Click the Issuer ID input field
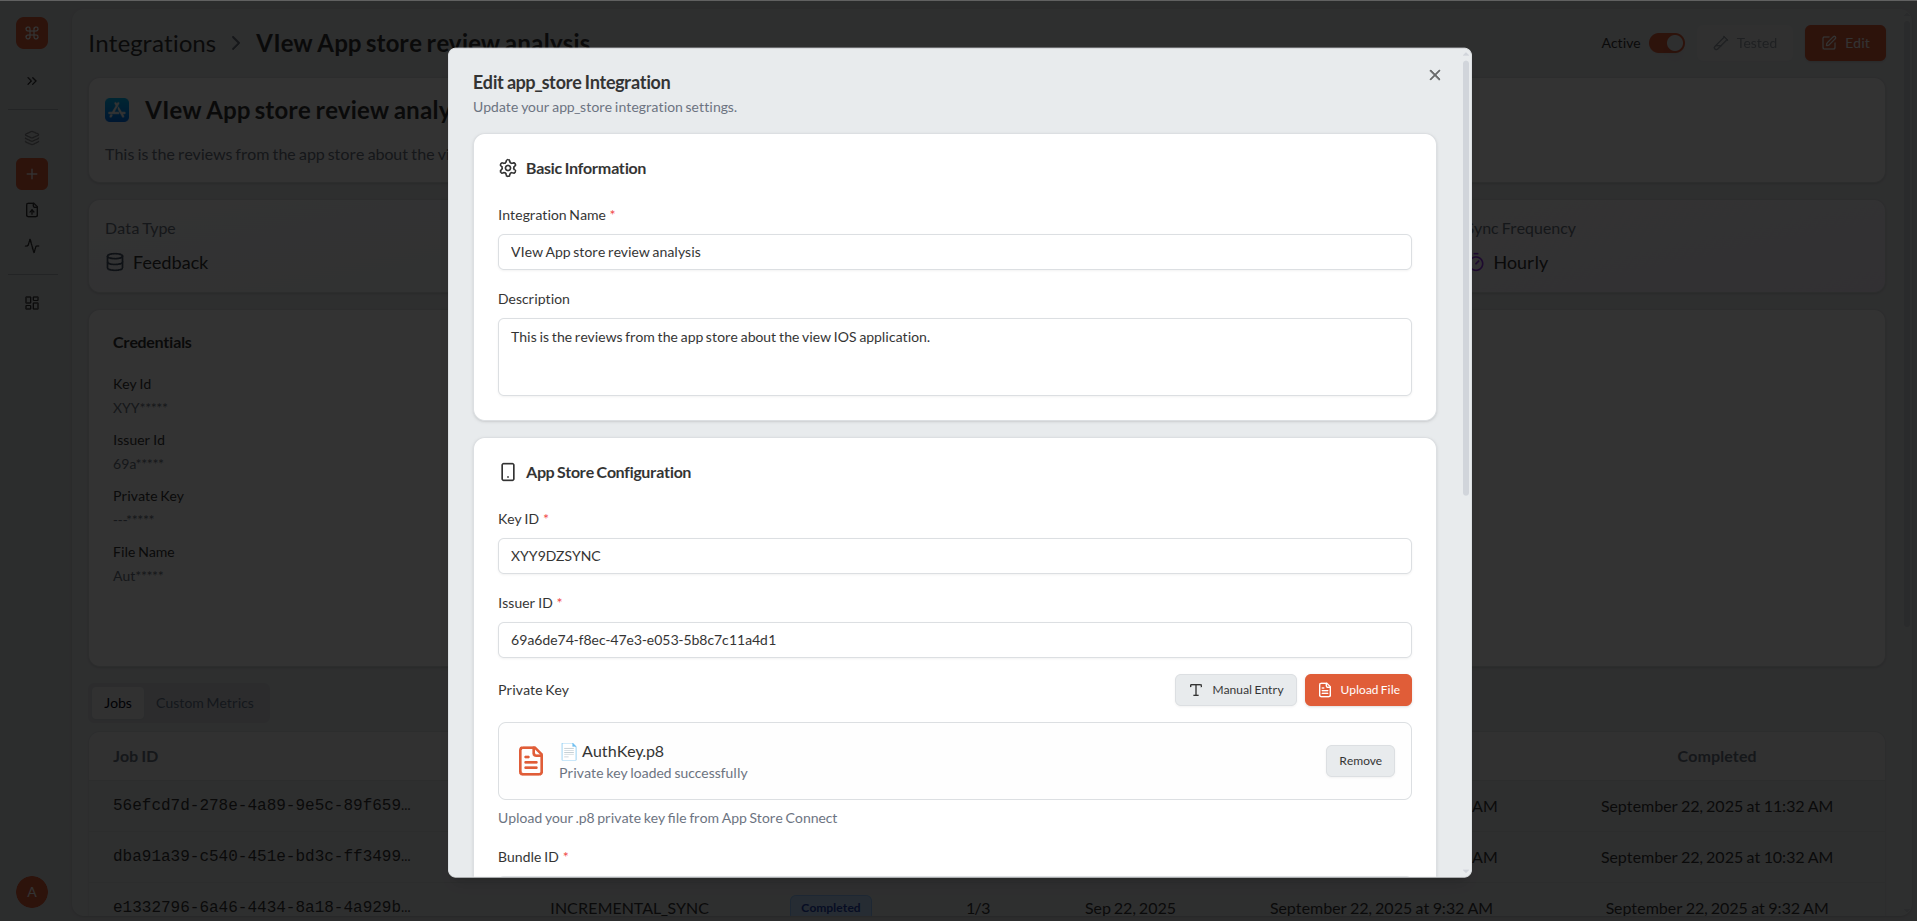The height and width of the screenshot is (921, 1917). (x=954, y=640)
